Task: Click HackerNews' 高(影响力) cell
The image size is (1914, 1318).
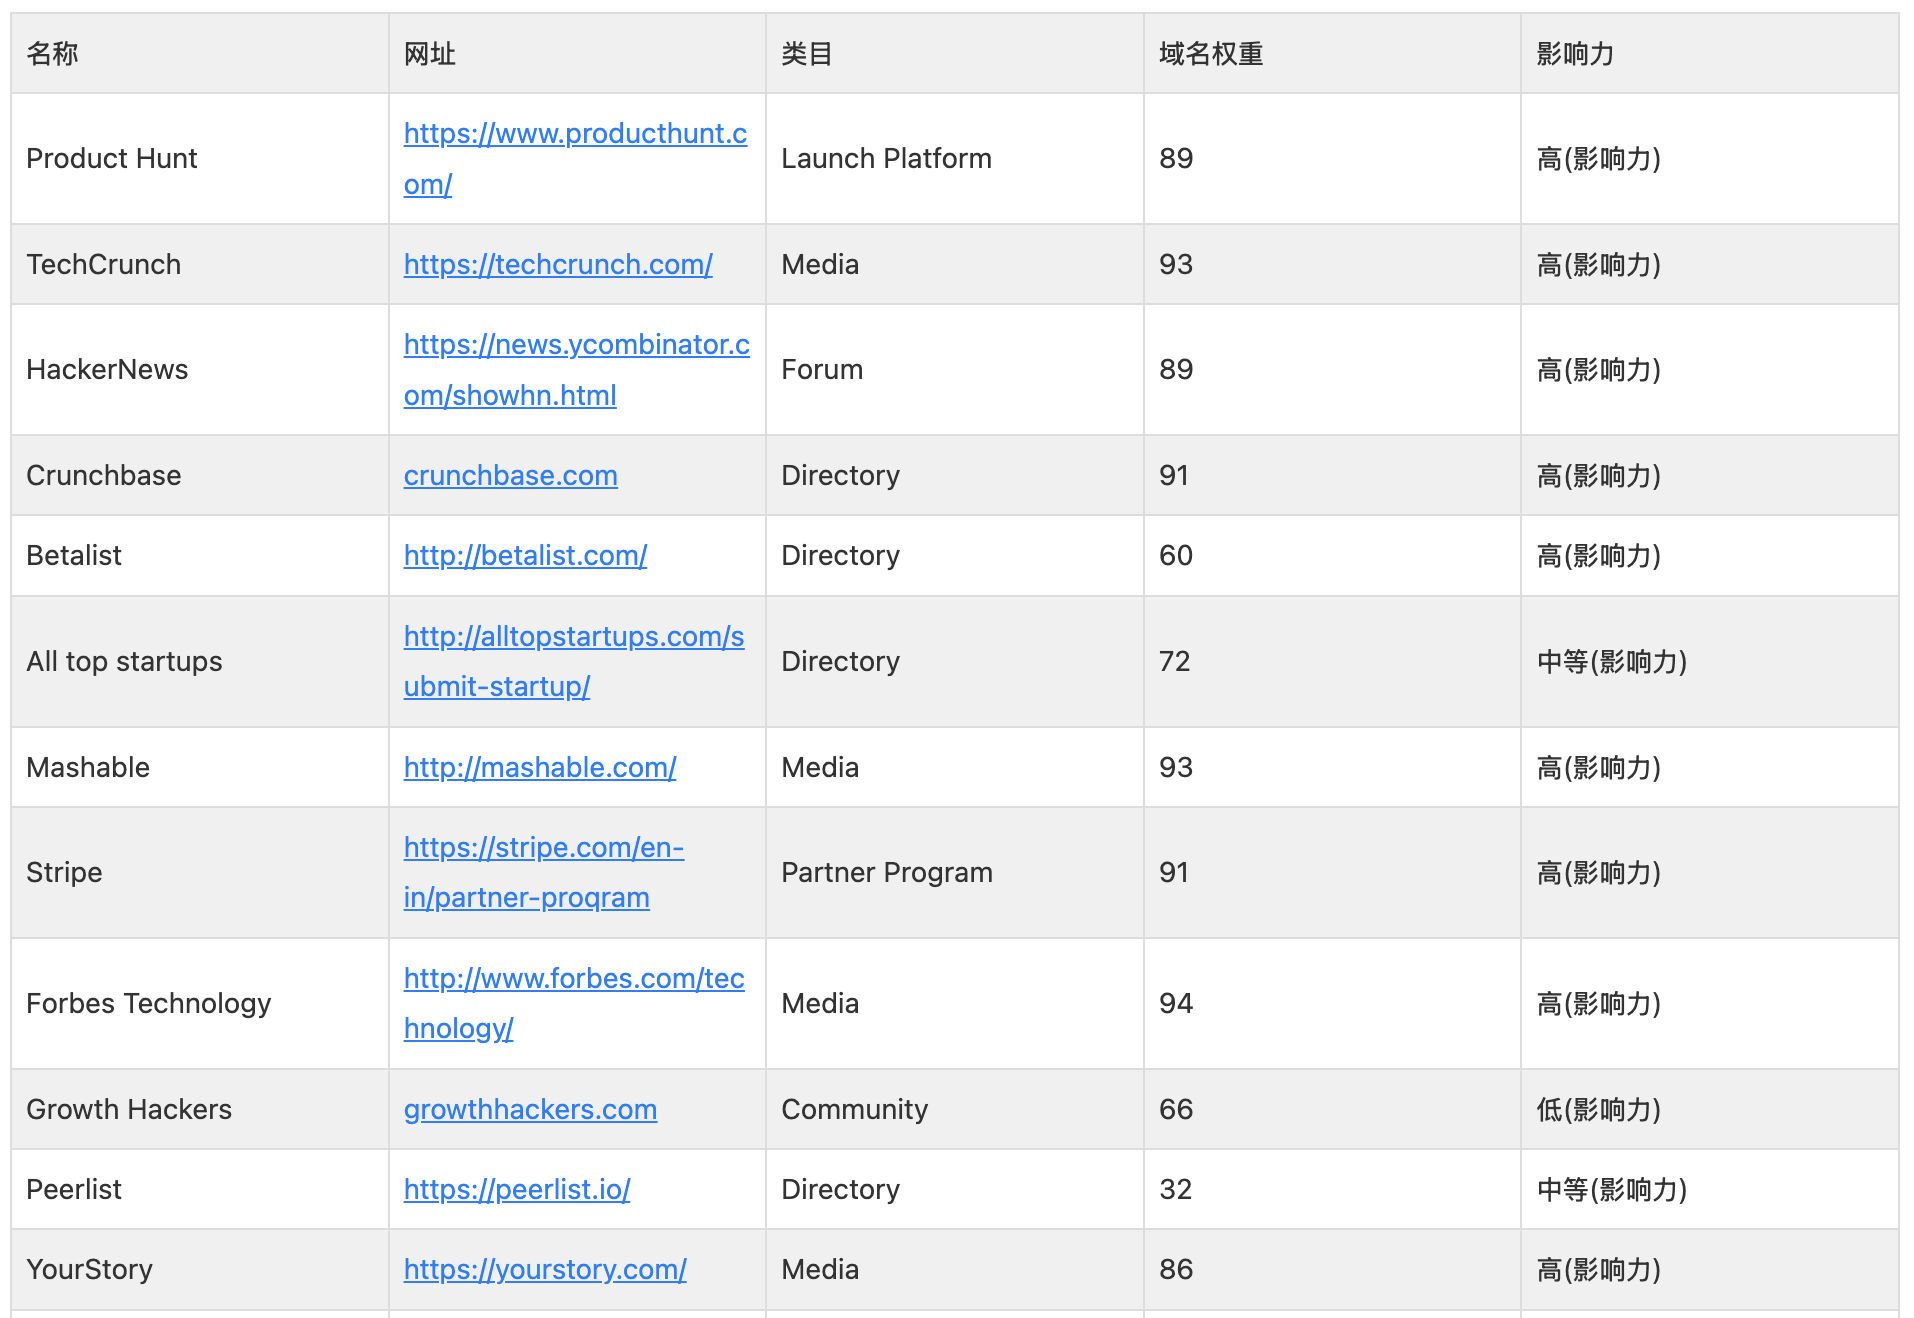Action: [1710, 369]
